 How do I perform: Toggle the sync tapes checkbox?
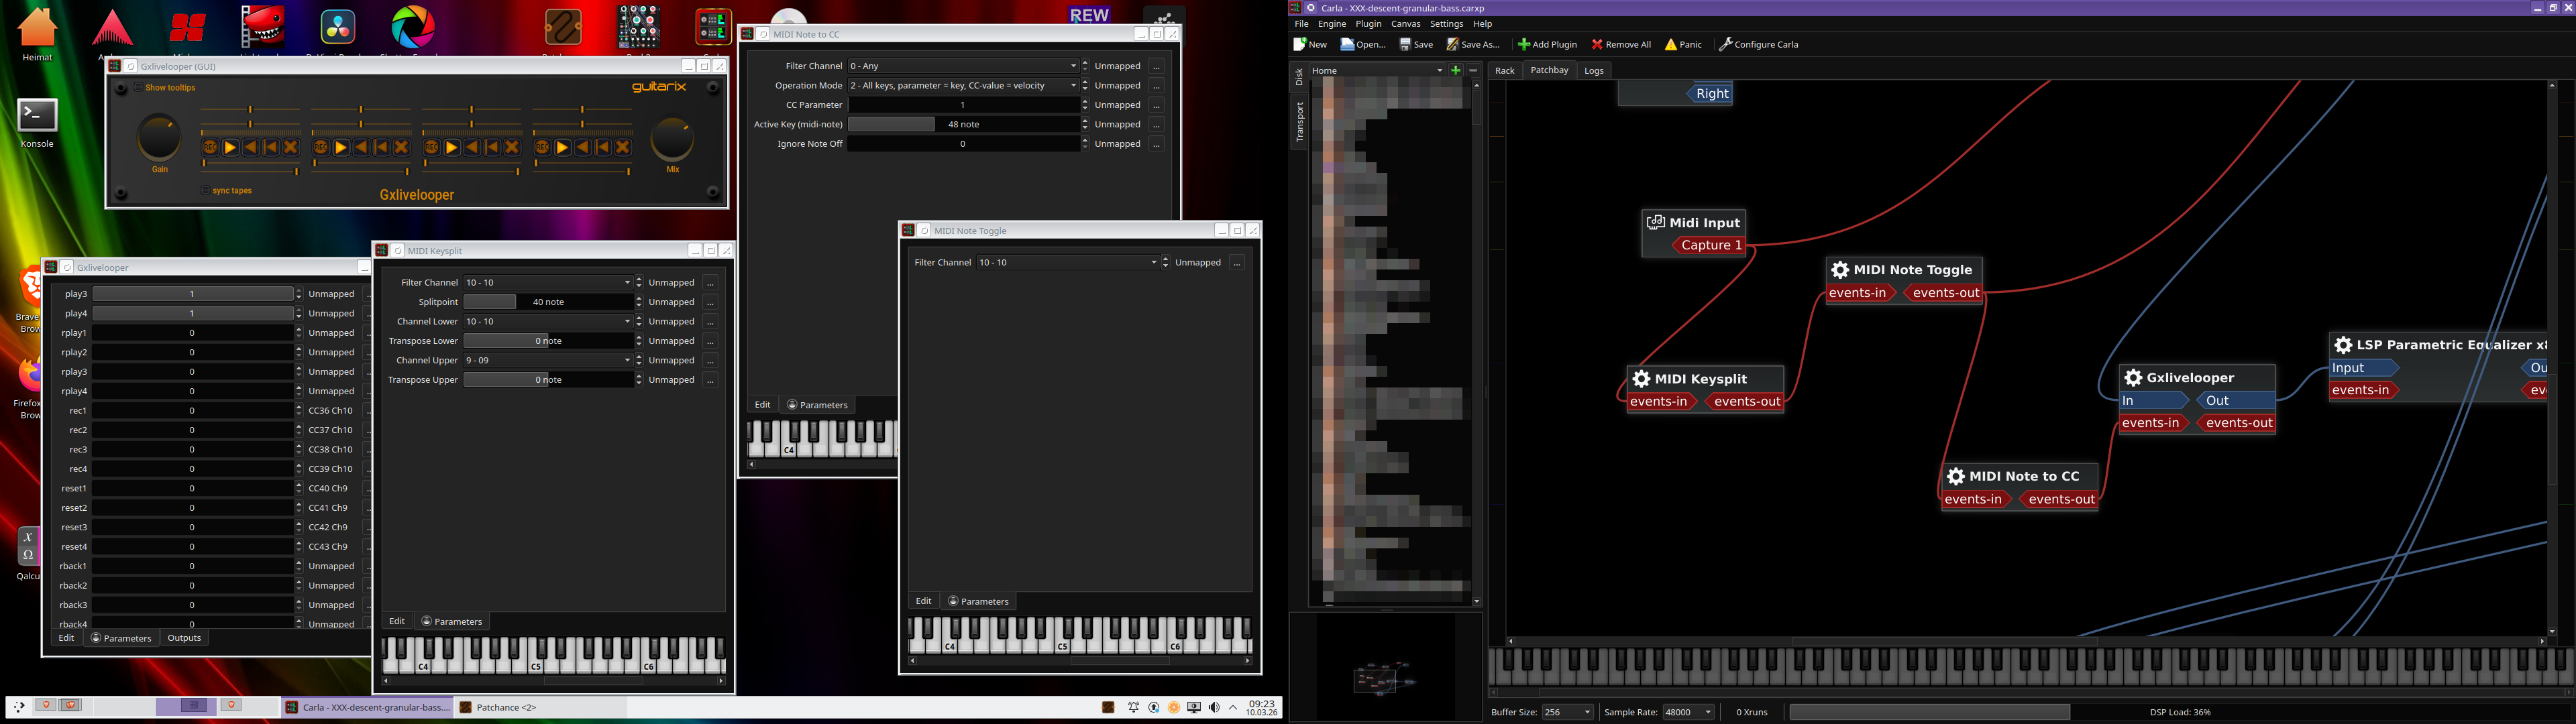205,191
